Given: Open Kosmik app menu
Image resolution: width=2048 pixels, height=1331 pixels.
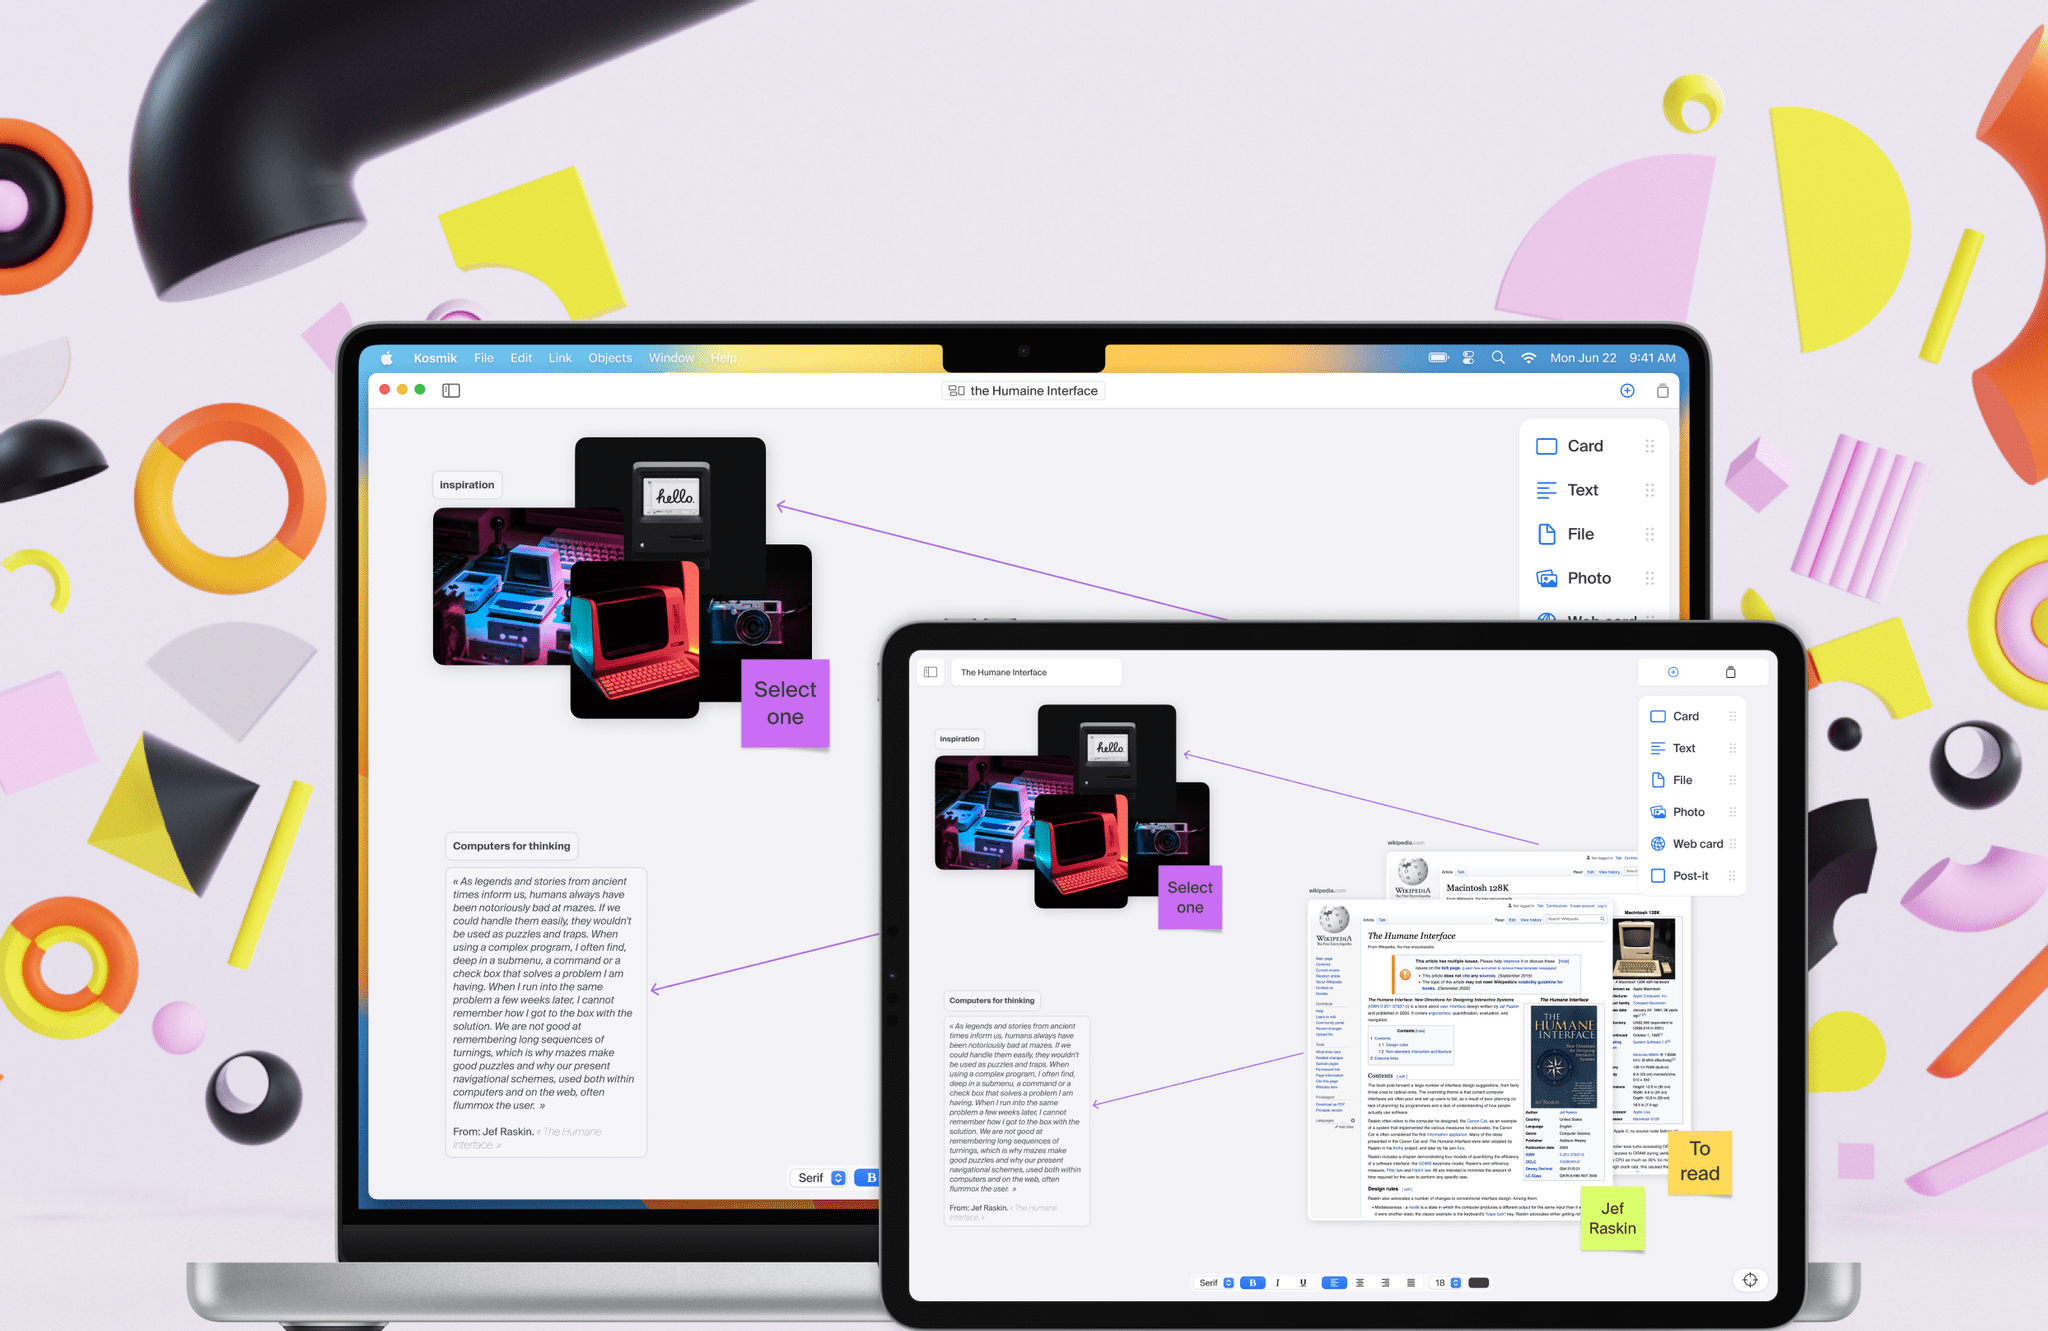Looking at the screenshot, I should coord(435,358).
